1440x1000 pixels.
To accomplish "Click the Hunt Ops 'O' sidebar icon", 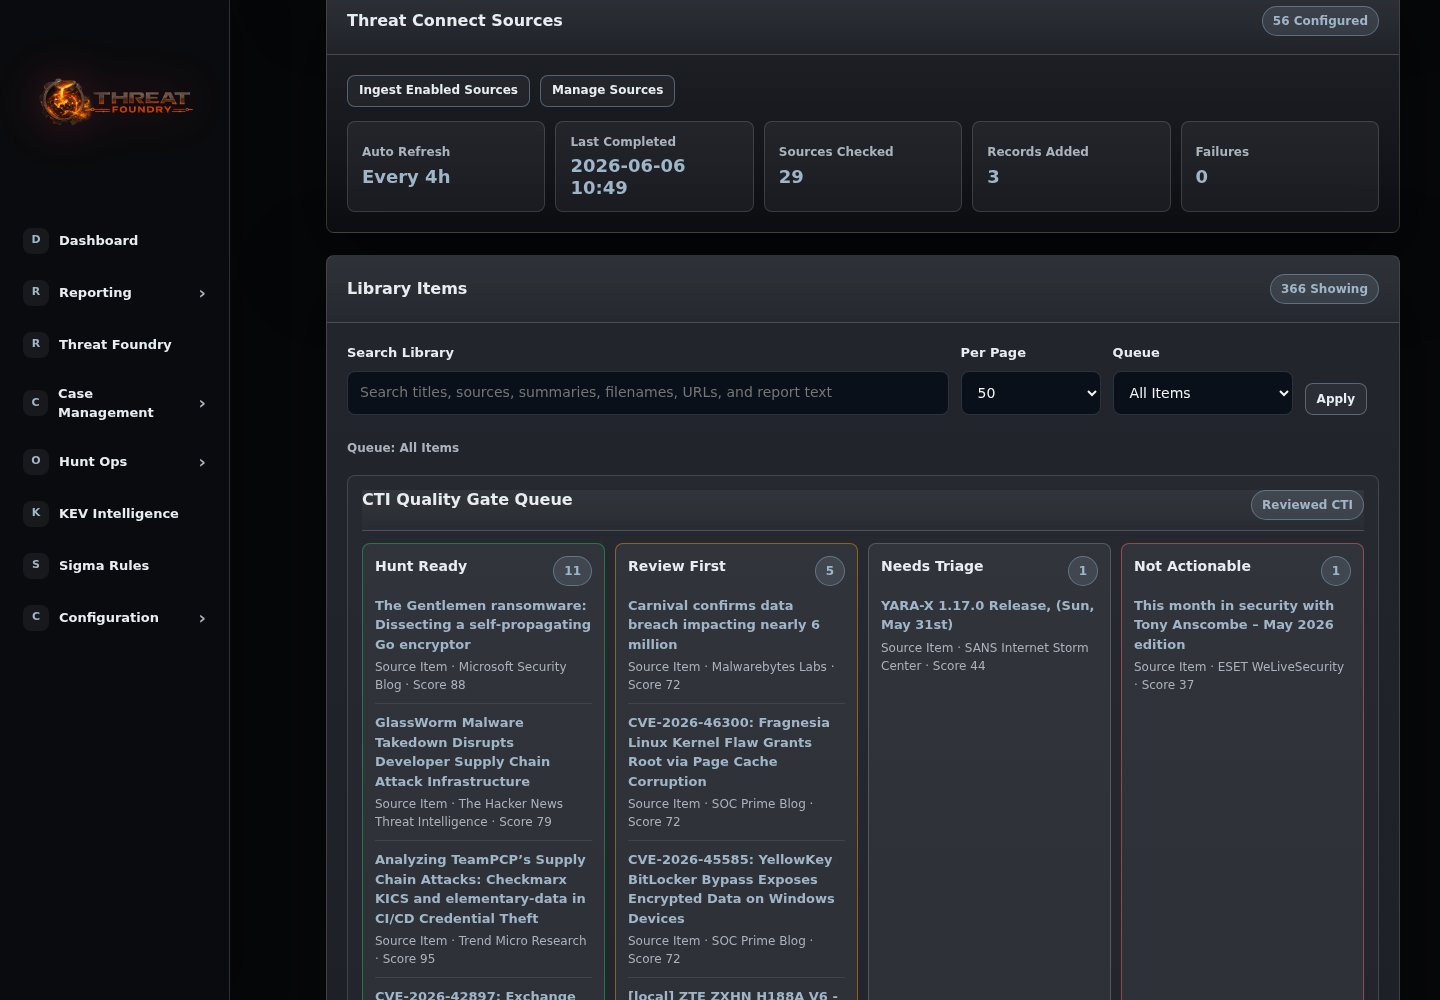I will pos(36,461).
